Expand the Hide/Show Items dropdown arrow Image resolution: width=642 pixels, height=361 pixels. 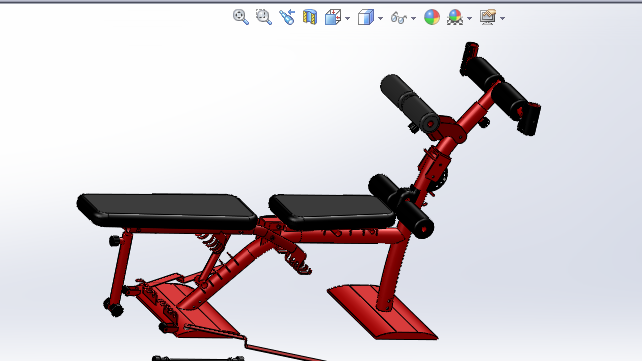413,18
